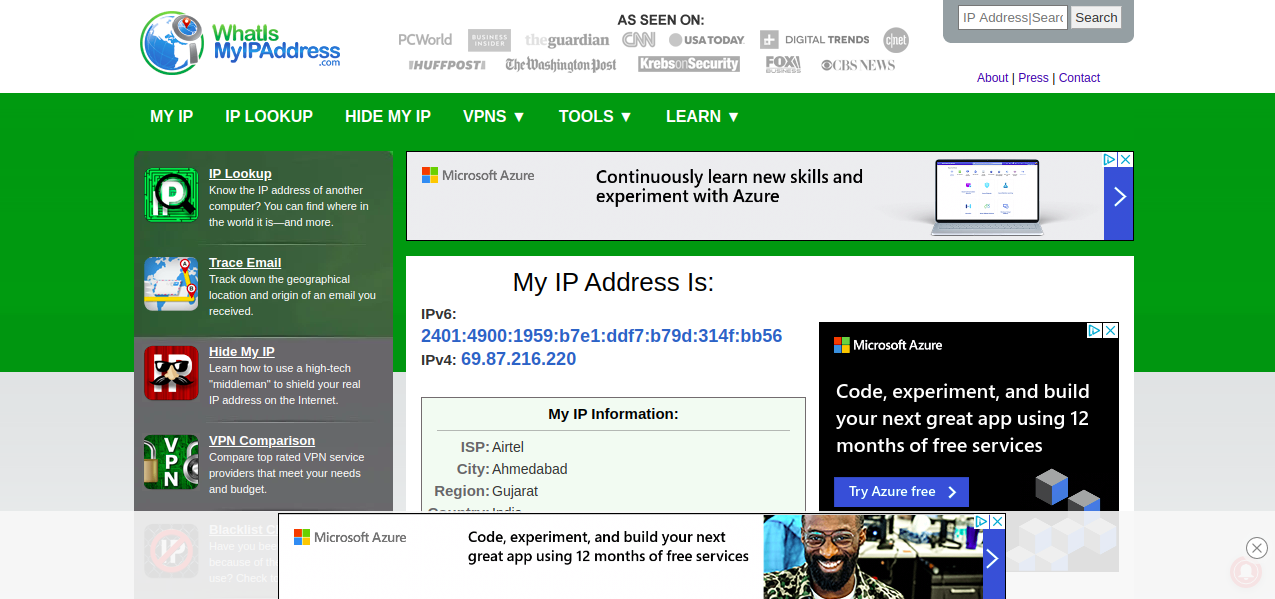Screen dimensions: 1275x599
Task: Dismiss the bottom overlay with circled X
Action: tap(1257, 548)
